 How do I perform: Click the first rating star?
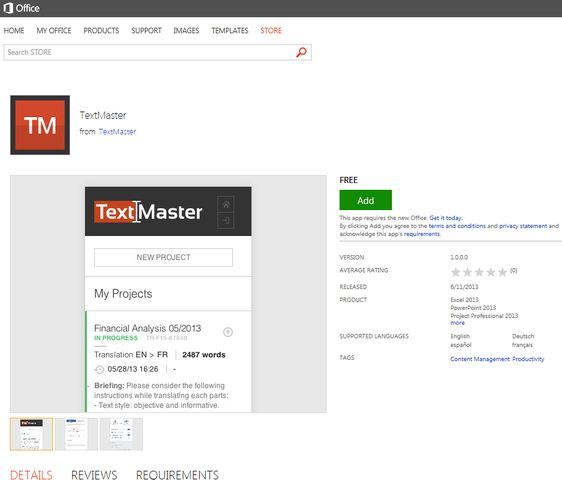click(456, 272)
